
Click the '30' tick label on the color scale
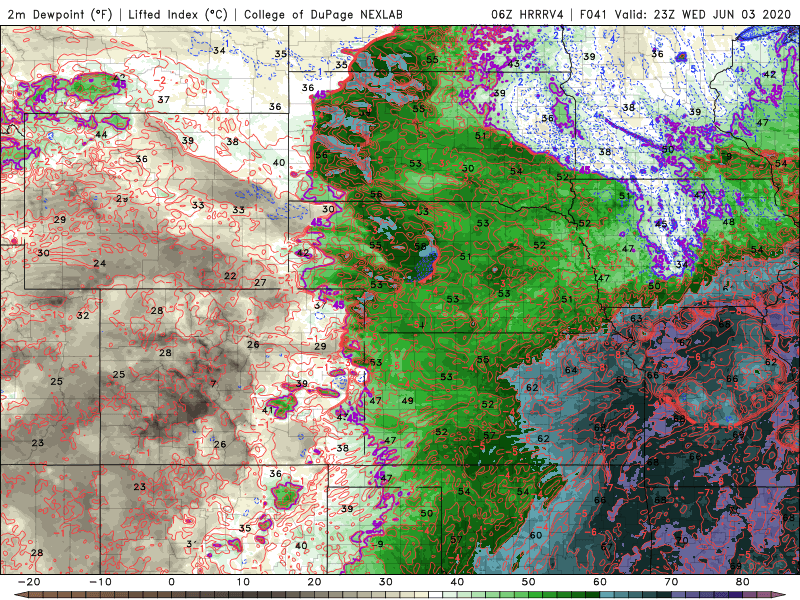click(386, 582)
